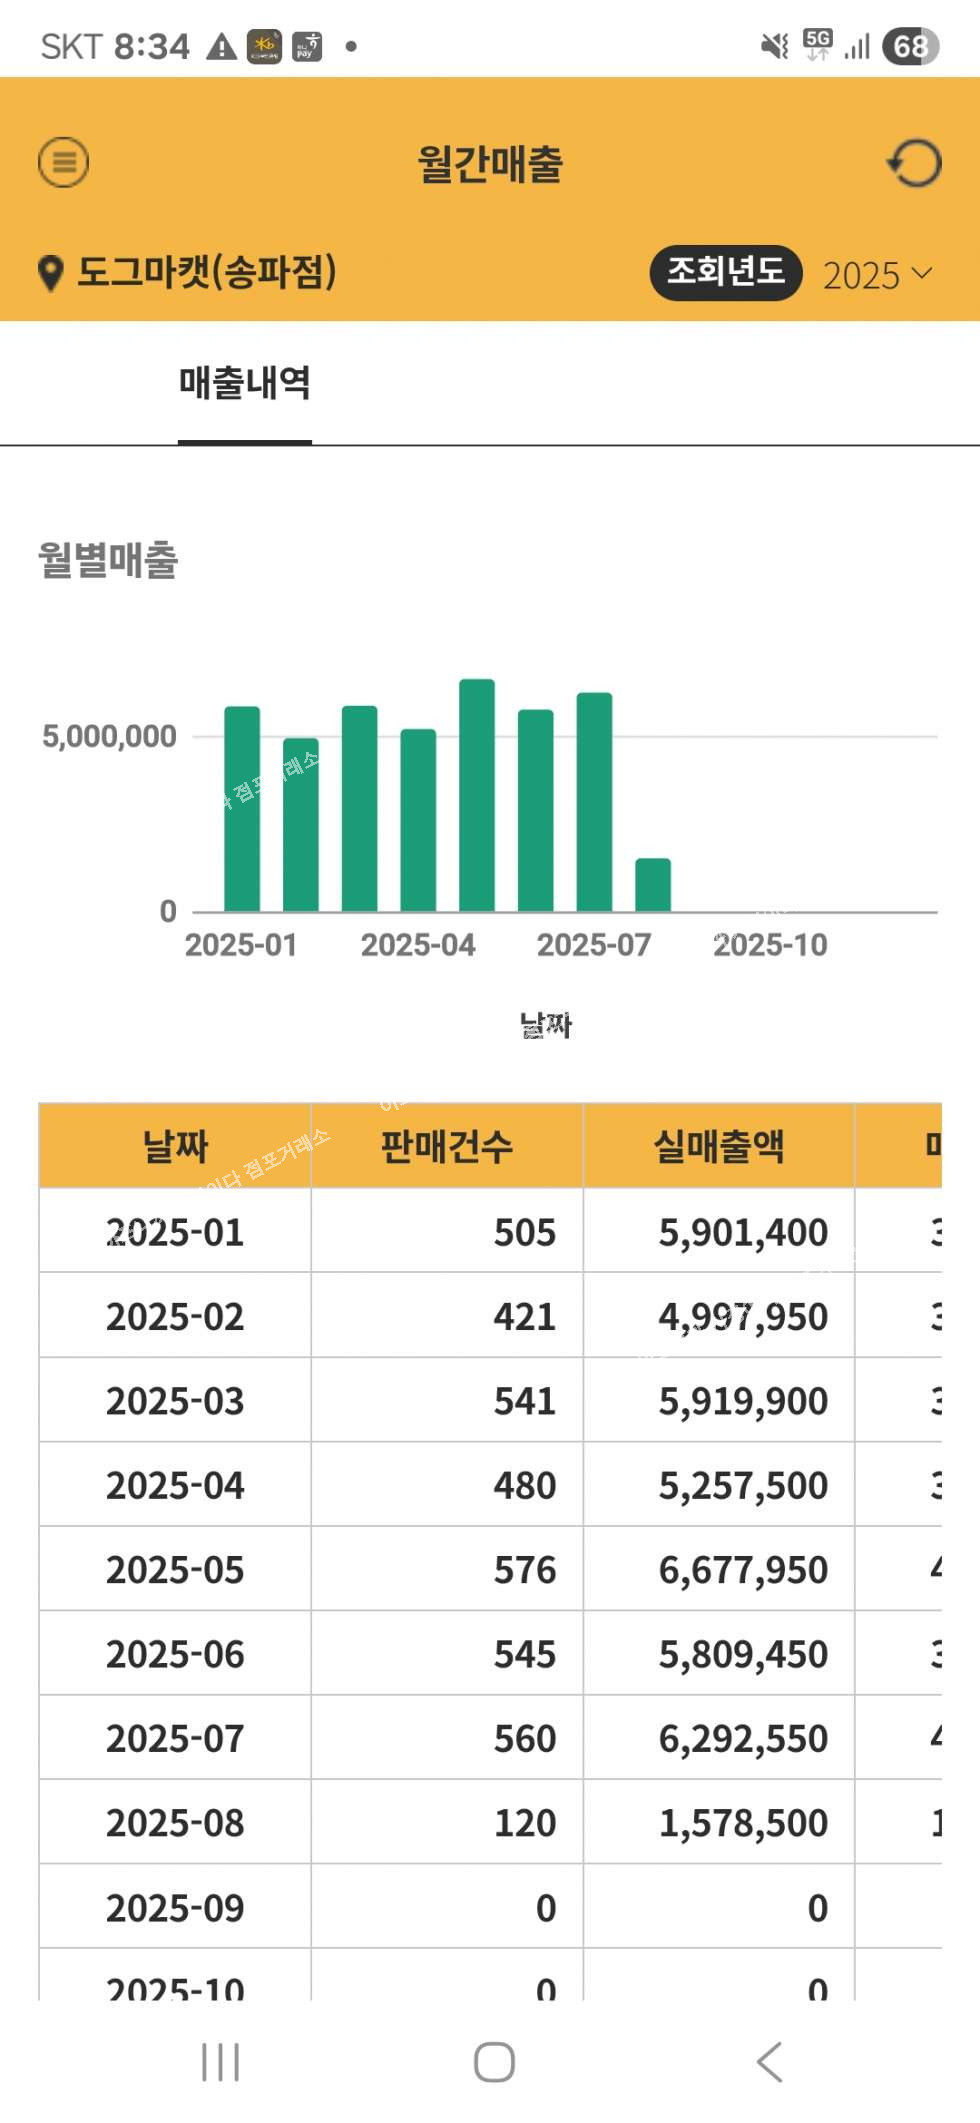Screen dimensions: 980x2123
Task: Tap the chevron next to 2025
Action: coord(922,274)
